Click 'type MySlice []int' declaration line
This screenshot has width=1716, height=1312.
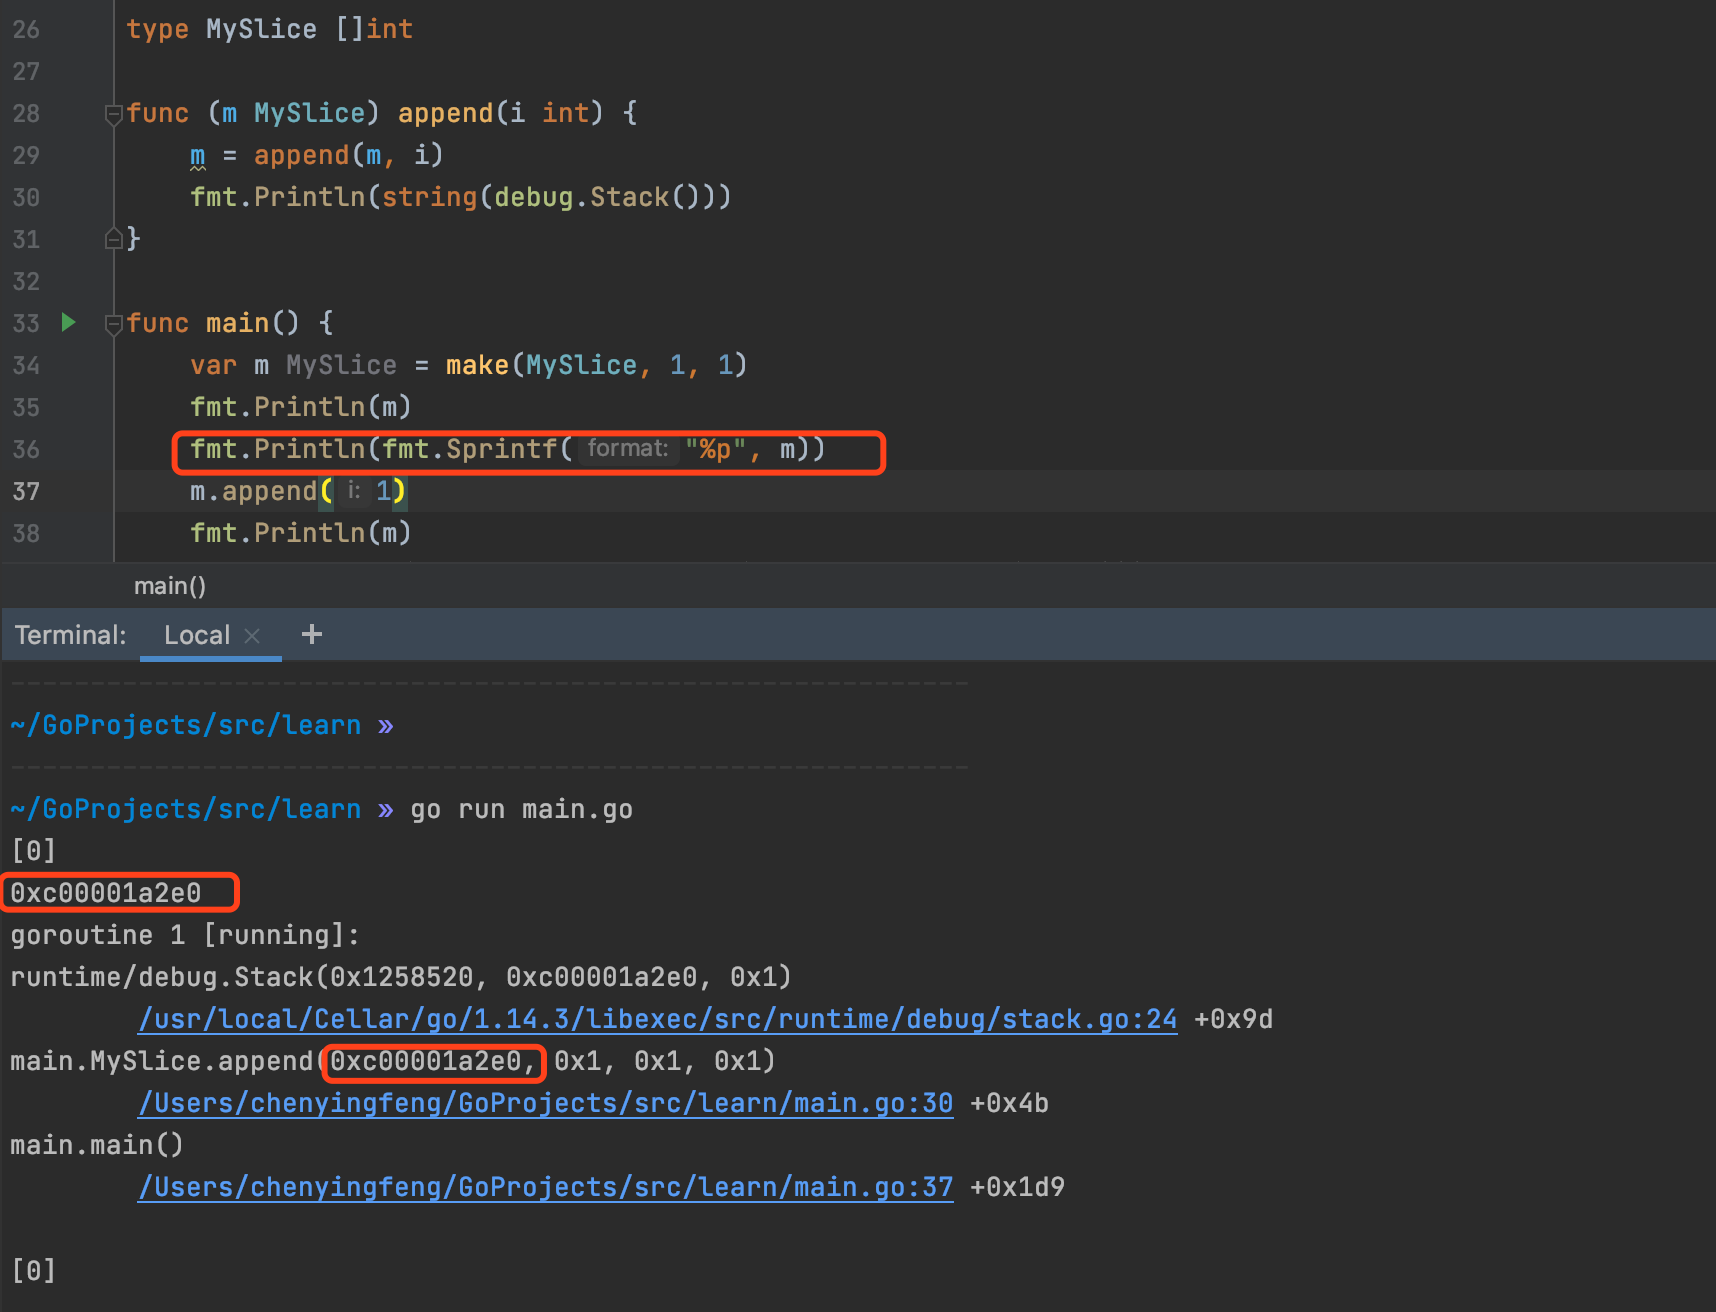coord(270,29)
